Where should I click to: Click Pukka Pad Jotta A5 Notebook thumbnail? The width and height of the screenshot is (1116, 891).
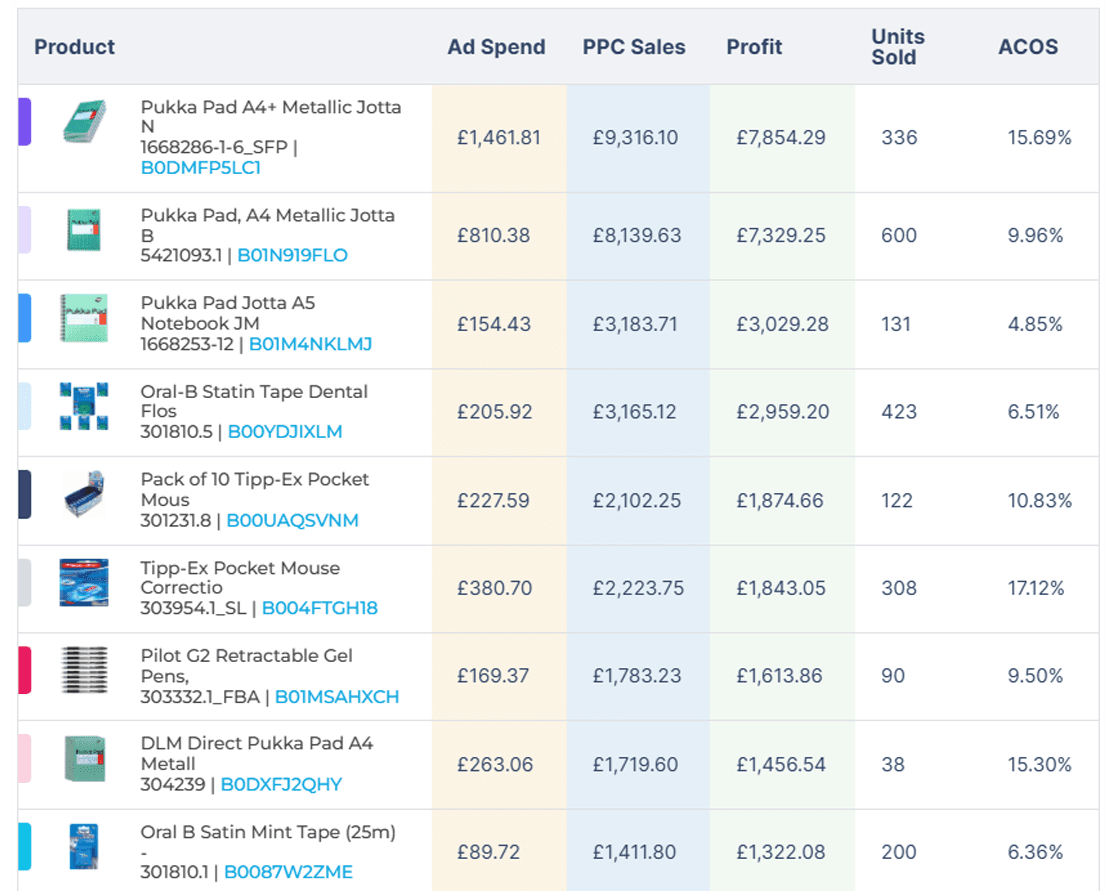pos(84,317)
